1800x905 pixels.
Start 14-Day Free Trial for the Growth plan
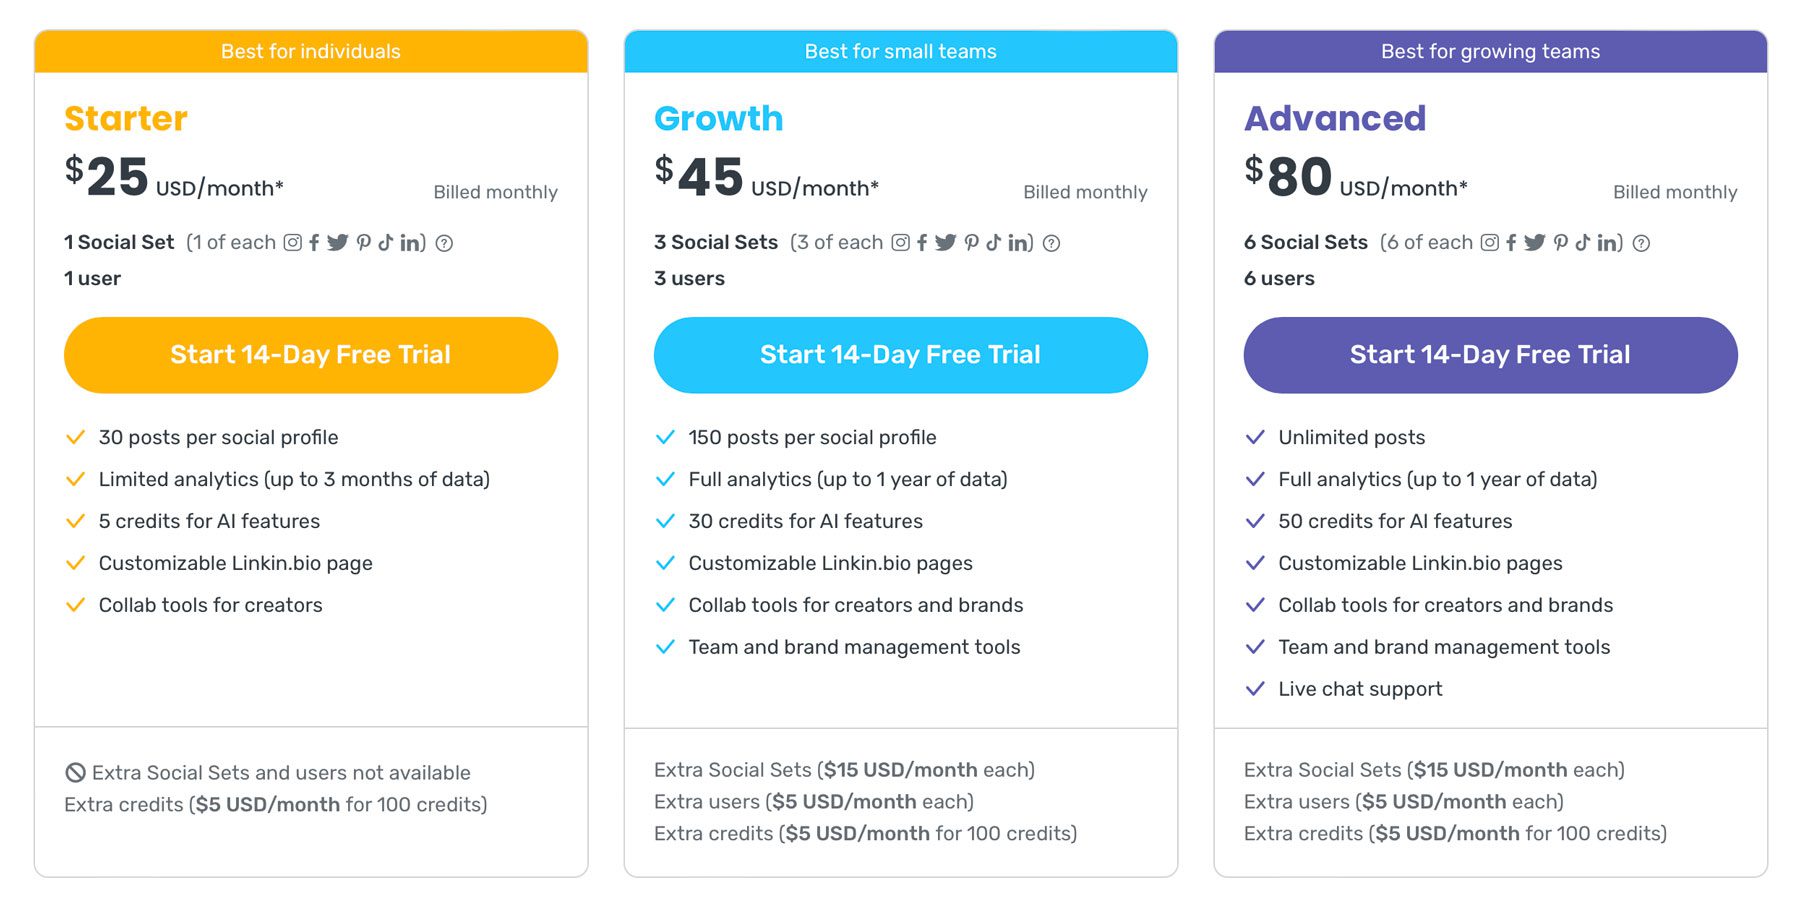coord(900,354)
